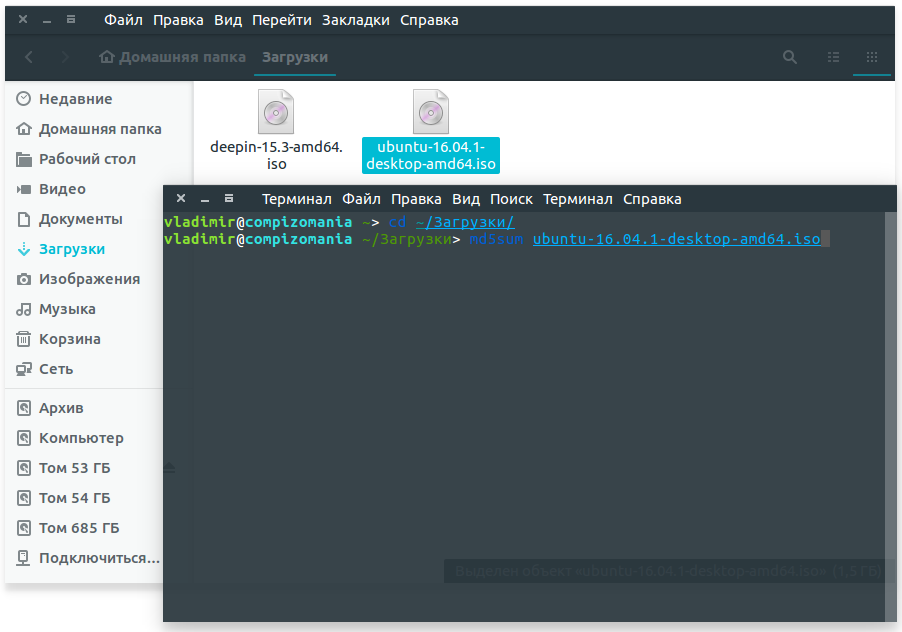902x632 pixels.
Task: Click the ~/Загрузки/ path in terminal
Action: tap(465, 222)
